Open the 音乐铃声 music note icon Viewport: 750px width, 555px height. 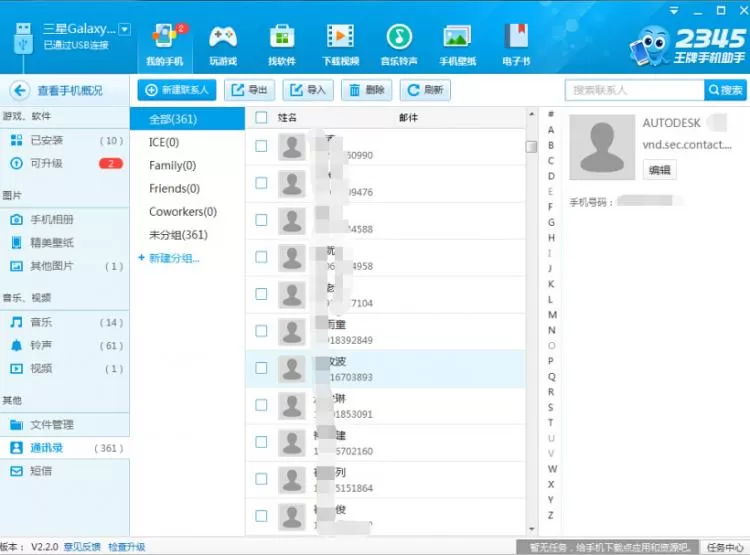[x=399, y=36]
